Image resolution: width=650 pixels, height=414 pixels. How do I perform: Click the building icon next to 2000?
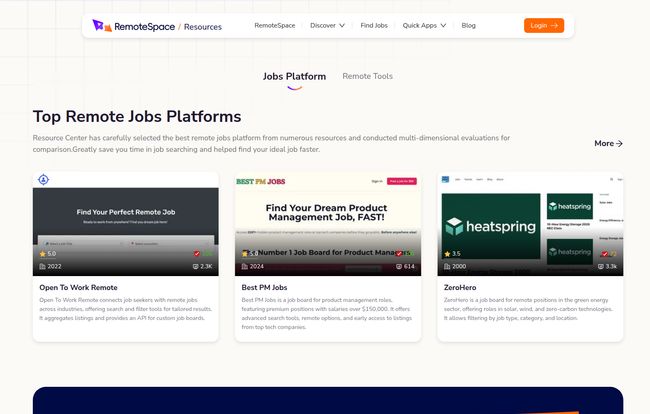tap(447, 266)
